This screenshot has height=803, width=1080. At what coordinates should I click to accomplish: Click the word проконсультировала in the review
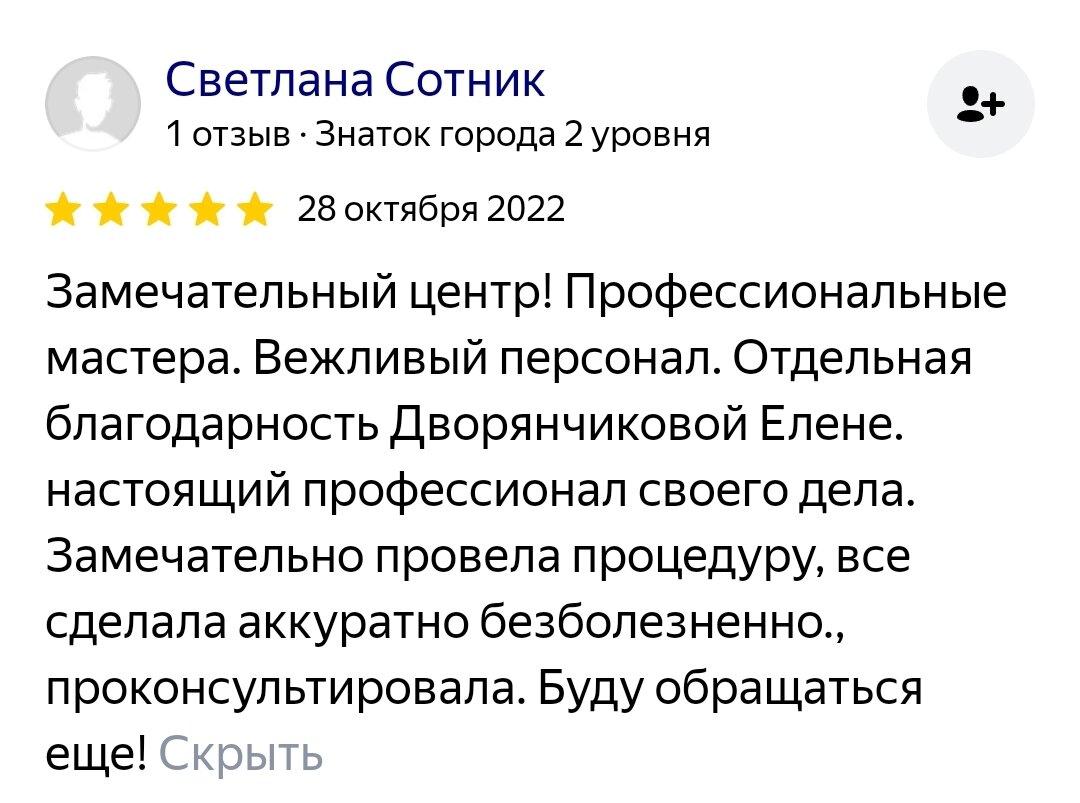280,690
